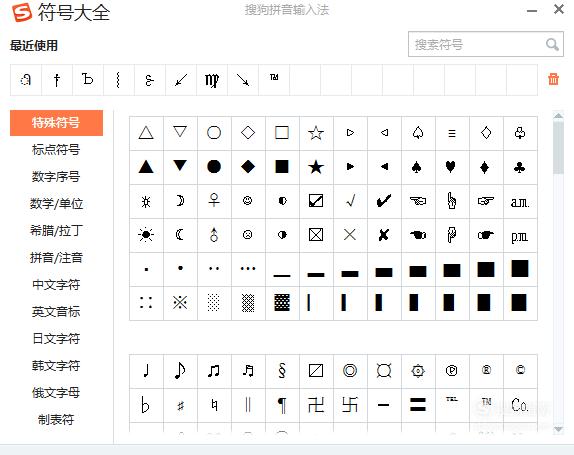Switch to the 数字序号 category
The height and width of the screenshot is (455, 574).
pyautogui.click(x=56, y=176)
